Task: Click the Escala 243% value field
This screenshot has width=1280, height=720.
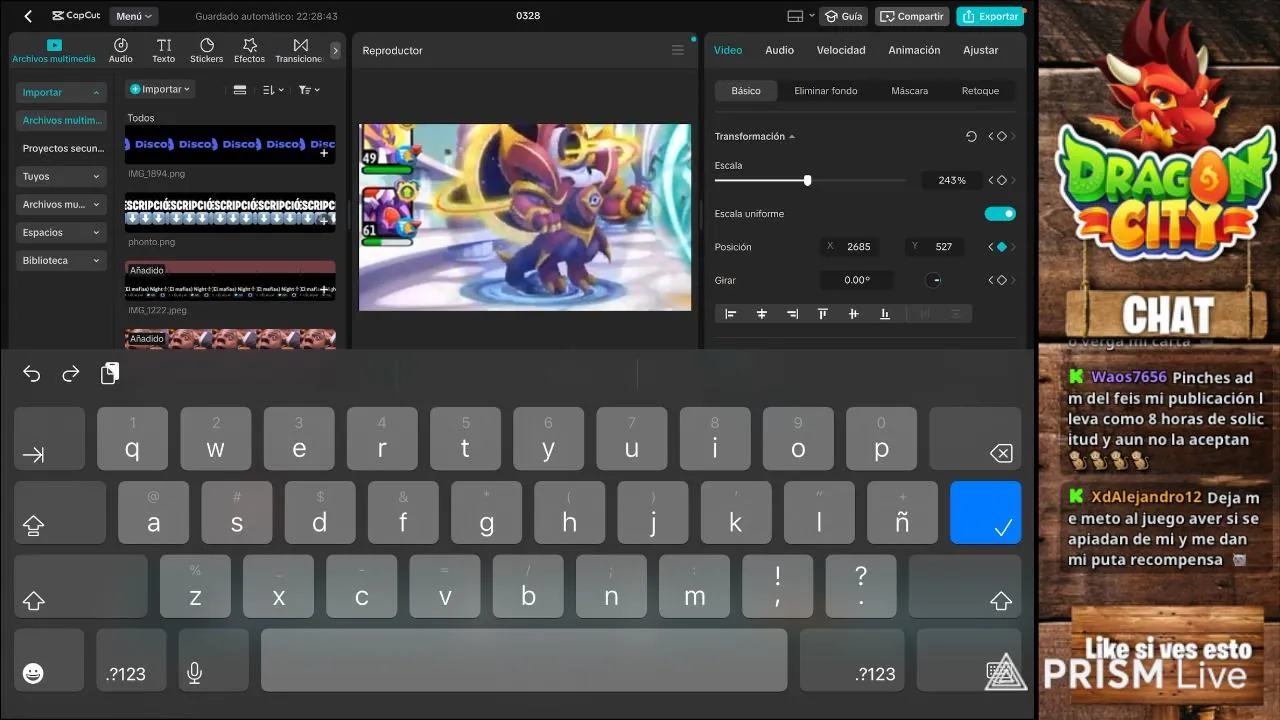Action: pos(951,181)
